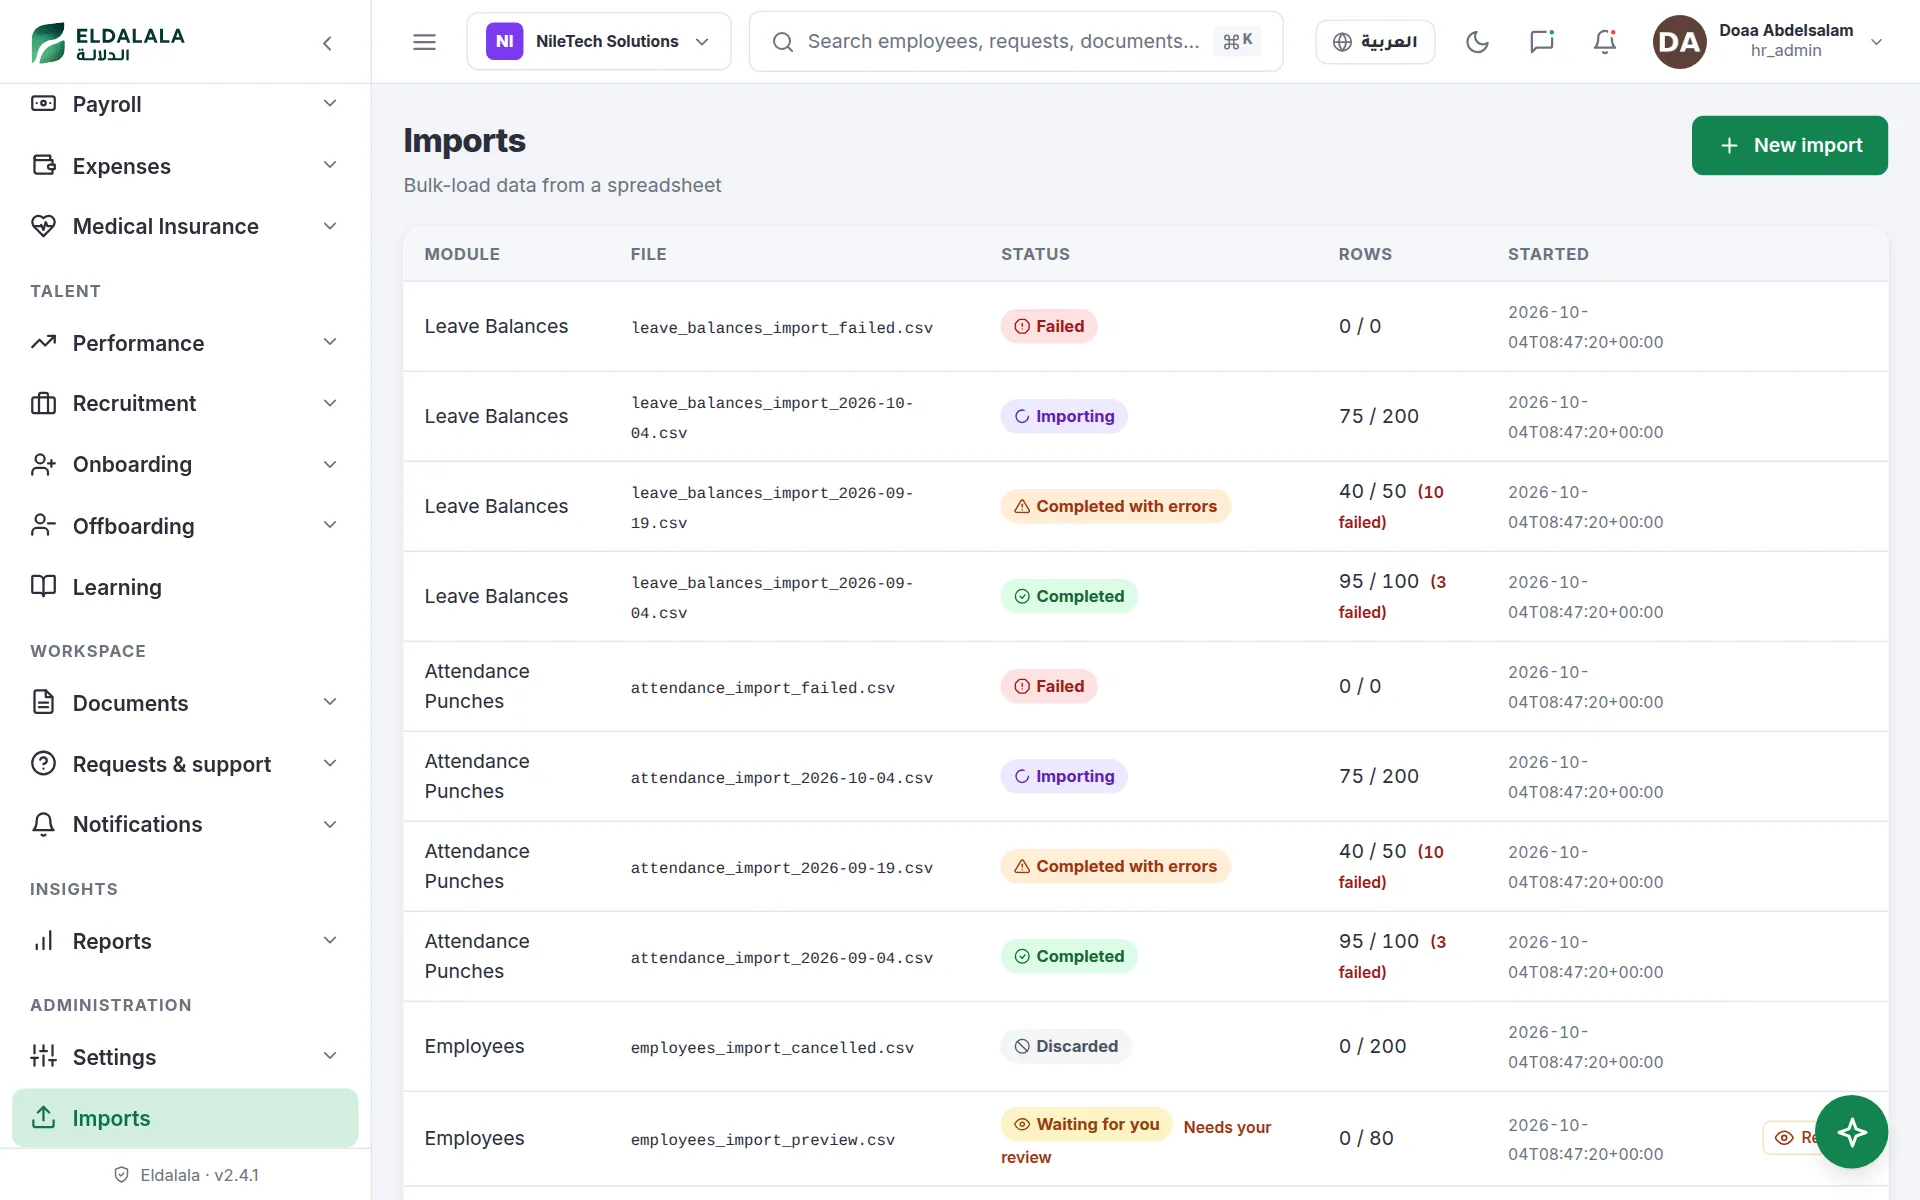
Task: Click the Requests & support help icon
Action: [43, 763]
